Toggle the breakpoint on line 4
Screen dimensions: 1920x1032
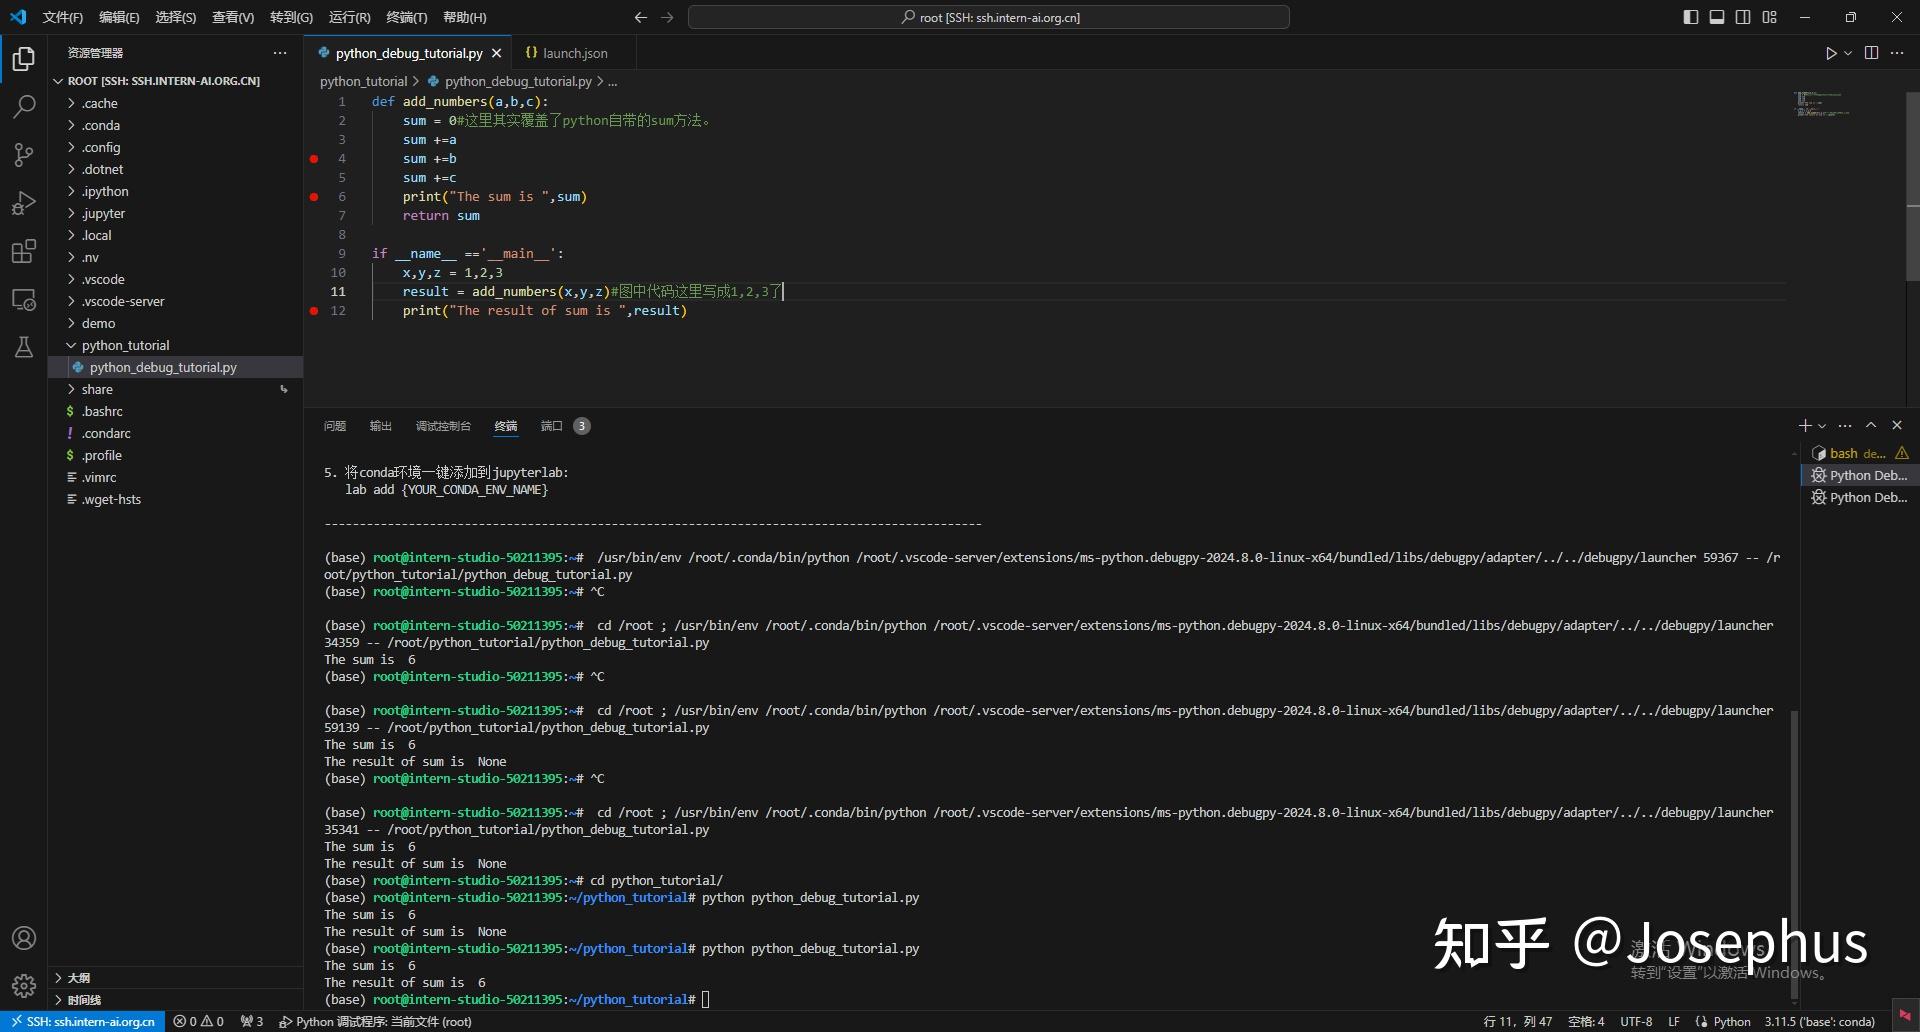click(x=312, y=159)
